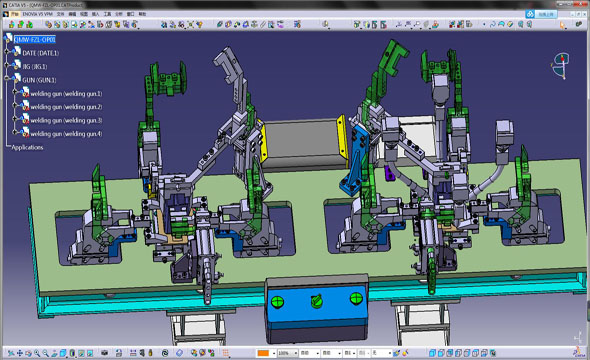Open the Isometric quick view icon
The image size is (590, 360).
pyautogui.click(x=63, y=353)
